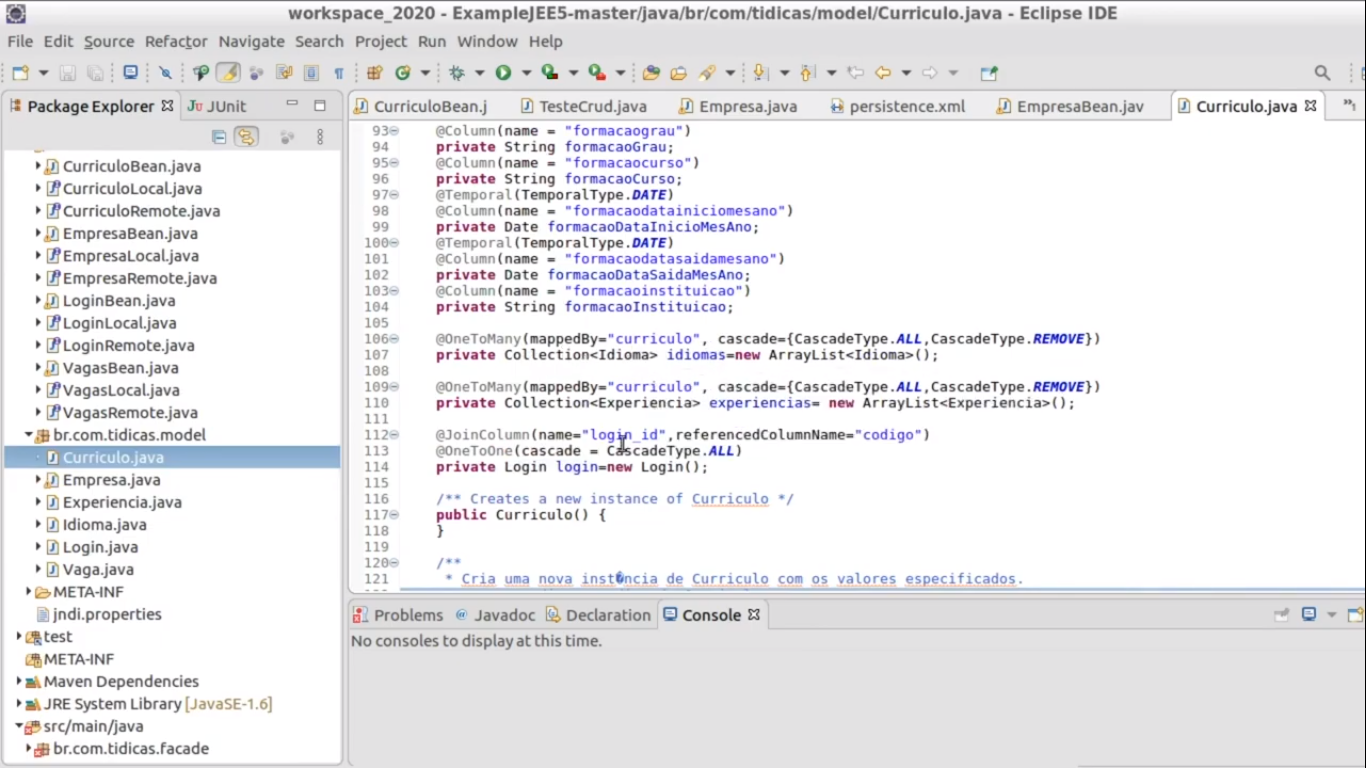Open the External Tools dropdown arrow
The width and height of the screenshot is (1366, 768).
(x=620, y=73)
